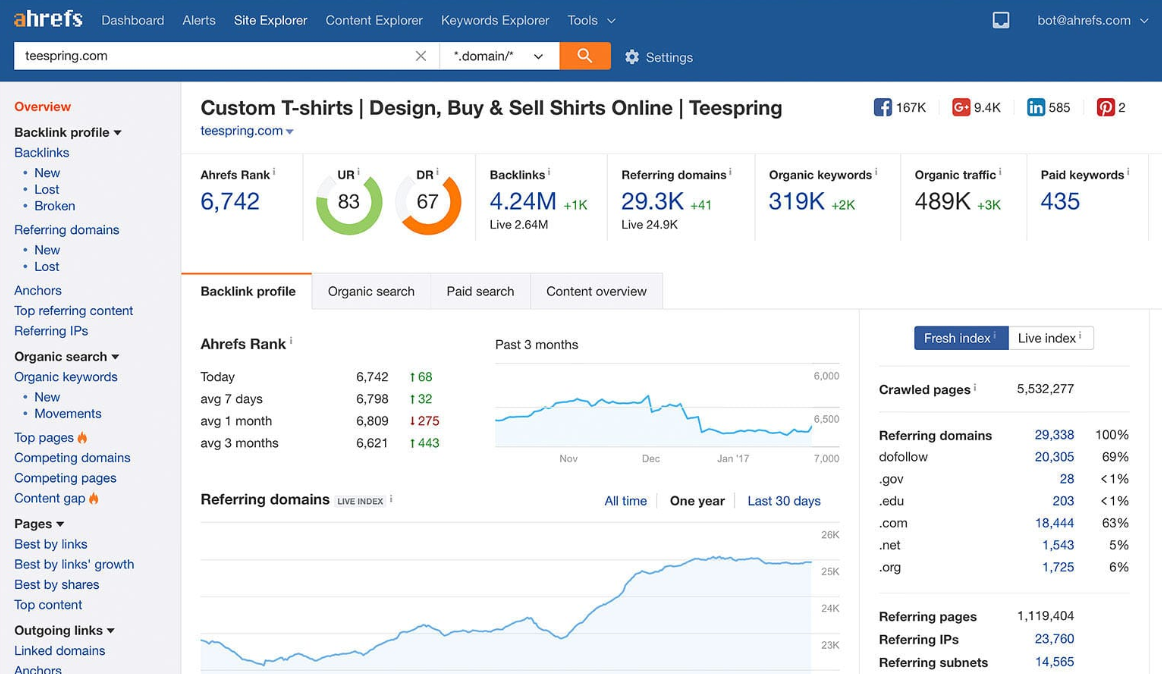Click the 29,338 referring domains count
The width and height of the screenshot is (1162, 674).
(1054, 435)
